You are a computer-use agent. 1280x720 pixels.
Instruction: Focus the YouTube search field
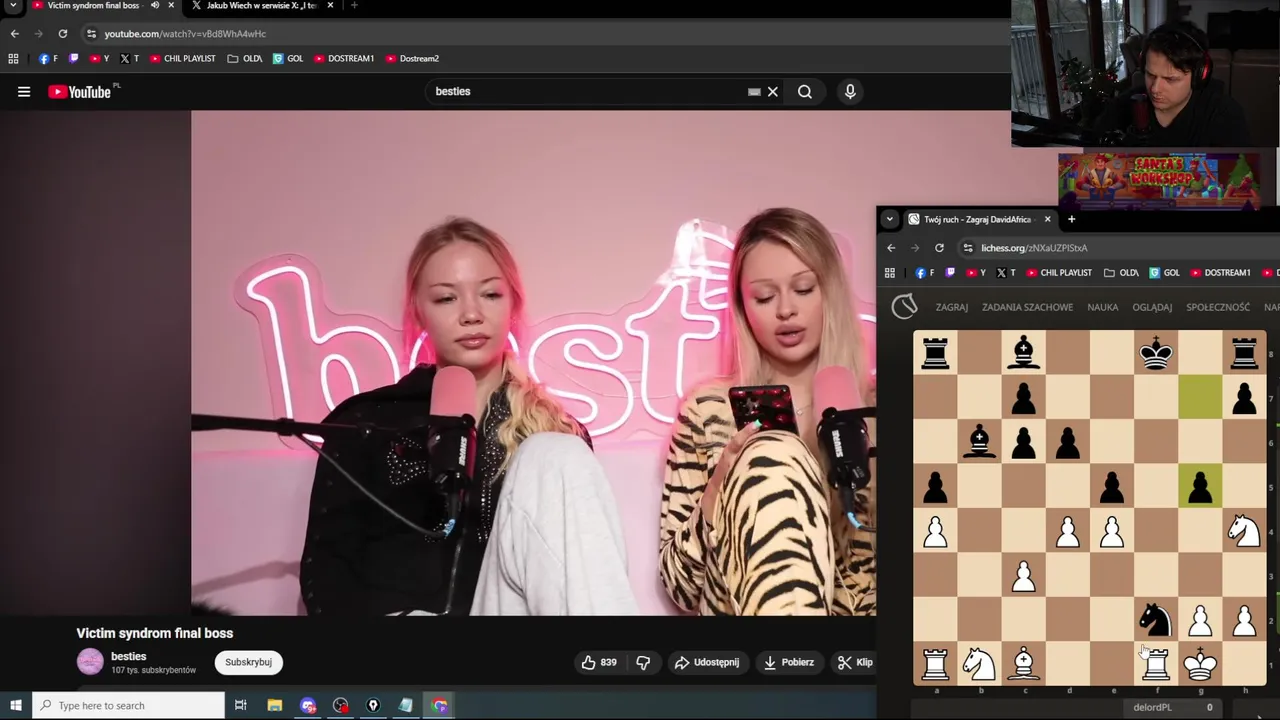(x=590, y=91)
